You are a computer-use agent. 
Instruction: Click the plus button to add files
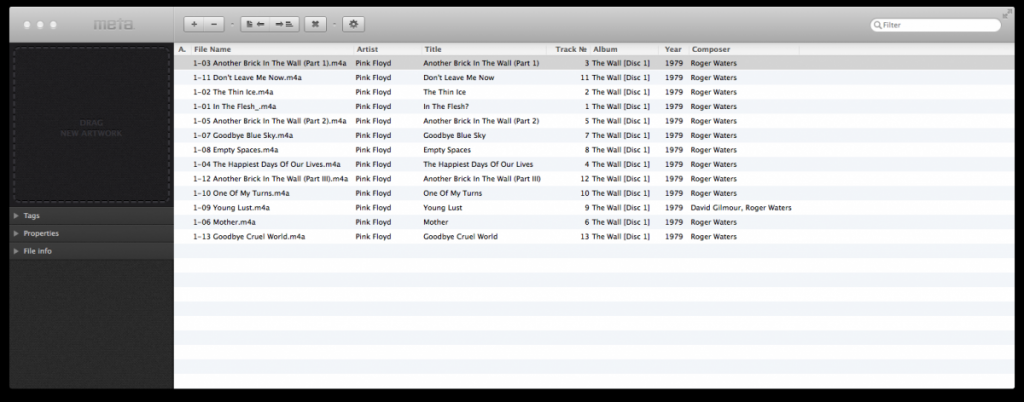(x=193, y=23)
